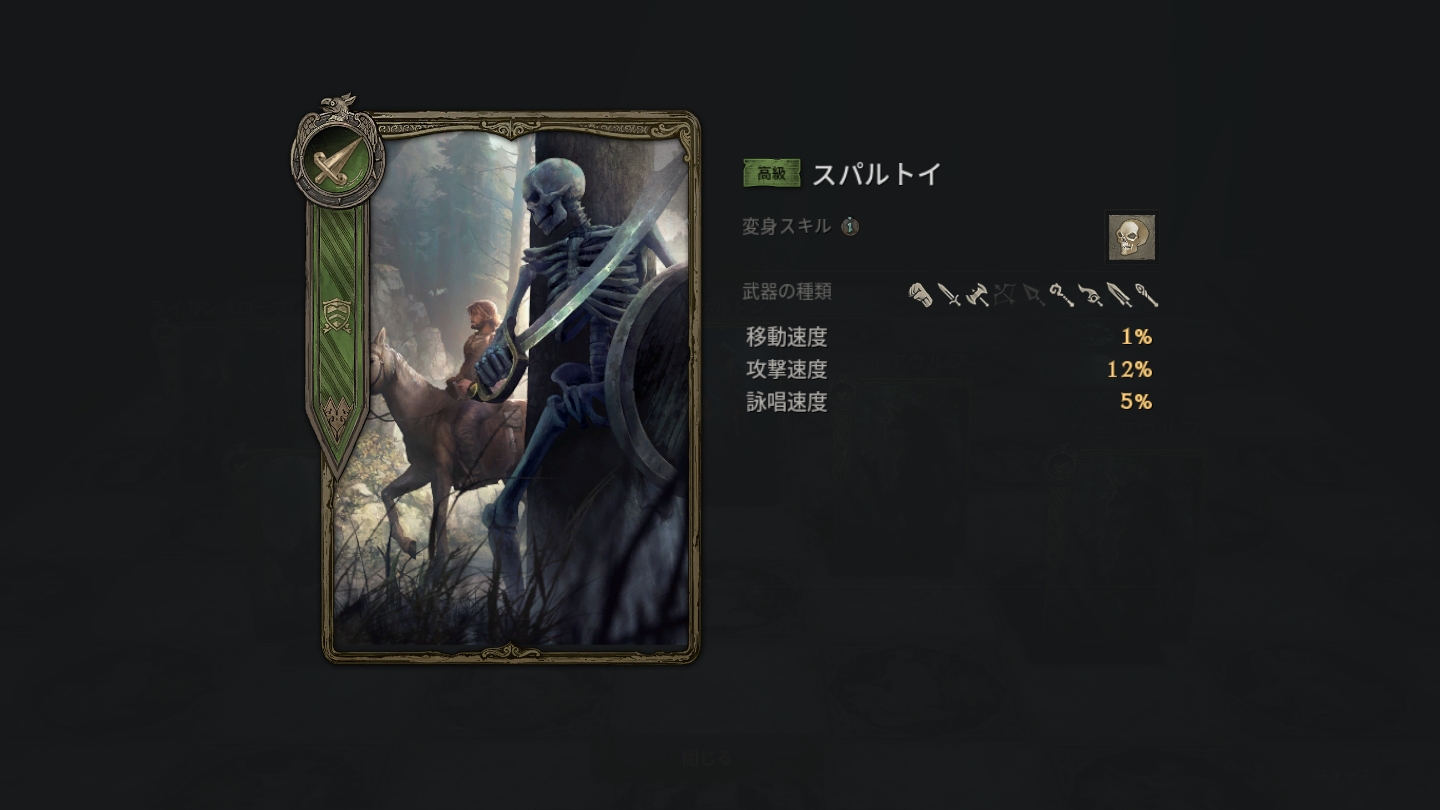Click the skull transformation skill icon

[x=1132, y=237]
